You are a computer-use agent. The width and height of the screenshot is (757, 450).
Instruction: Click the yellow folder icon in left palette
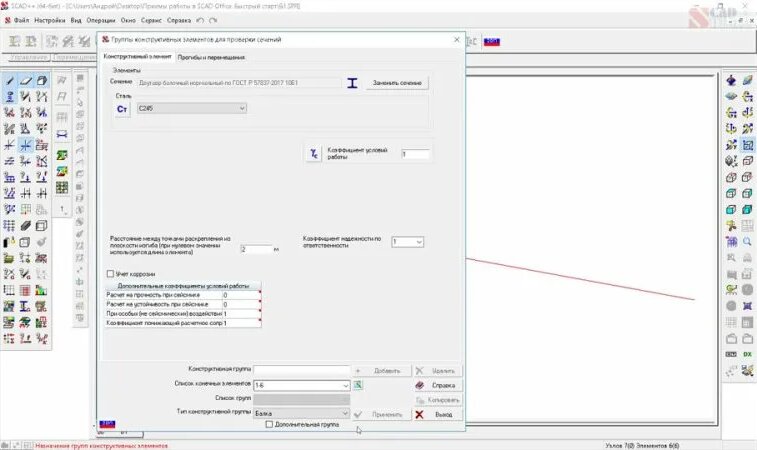tap(9, 258)
